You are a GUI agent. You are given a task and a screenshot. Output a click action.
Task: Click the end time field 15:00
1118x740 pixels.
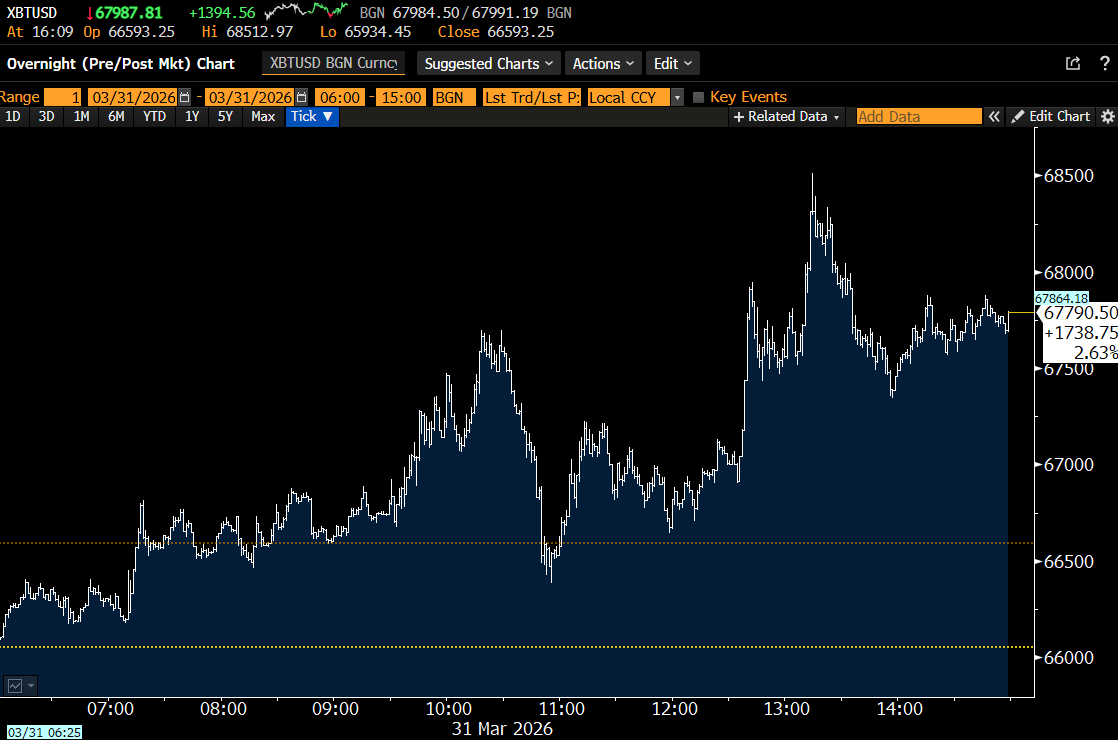(401, 98)
